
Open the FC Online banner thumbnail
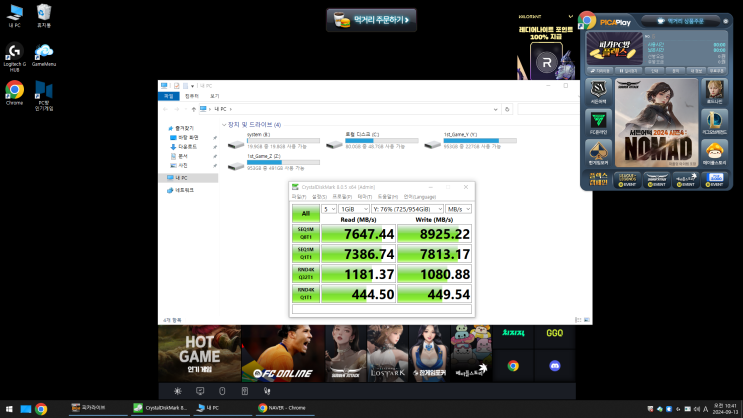click(x=283, y=354)
